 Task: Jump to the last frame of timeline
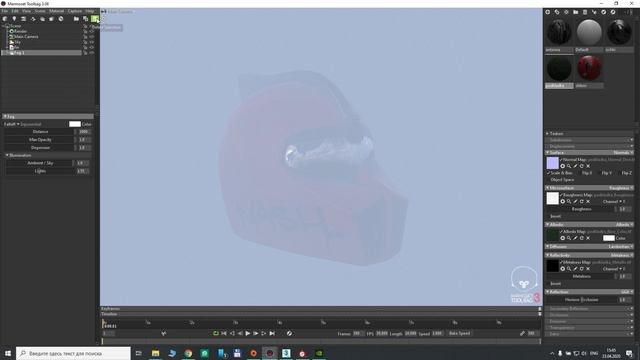click(272, 333)
